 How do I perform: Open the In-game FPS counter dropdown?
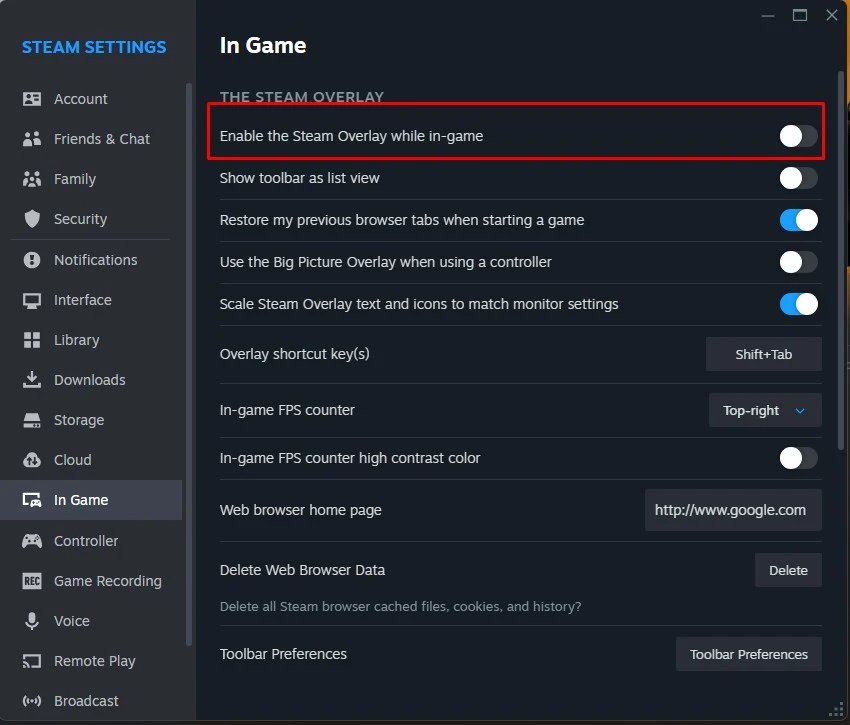click(x=765, y=410)
